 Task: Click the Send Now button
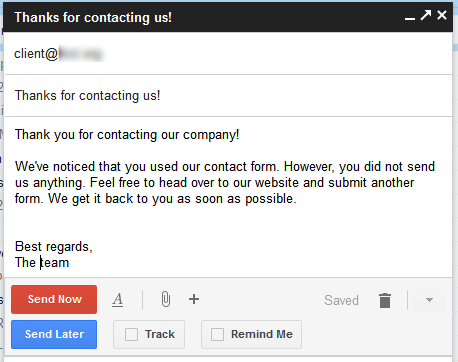[x=54, y=299]
